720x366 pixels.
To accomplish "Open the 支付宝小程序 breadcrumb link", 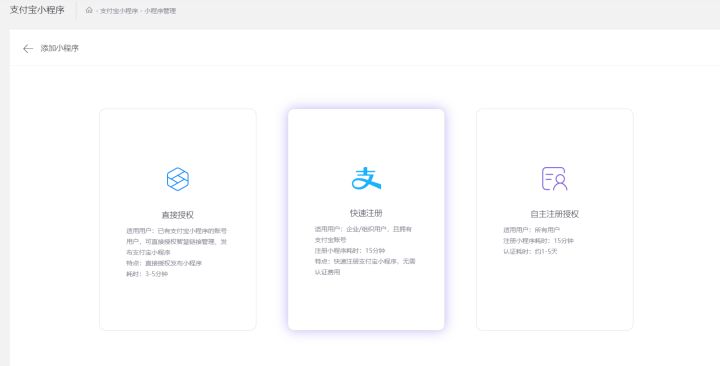I will click(119, 11).
